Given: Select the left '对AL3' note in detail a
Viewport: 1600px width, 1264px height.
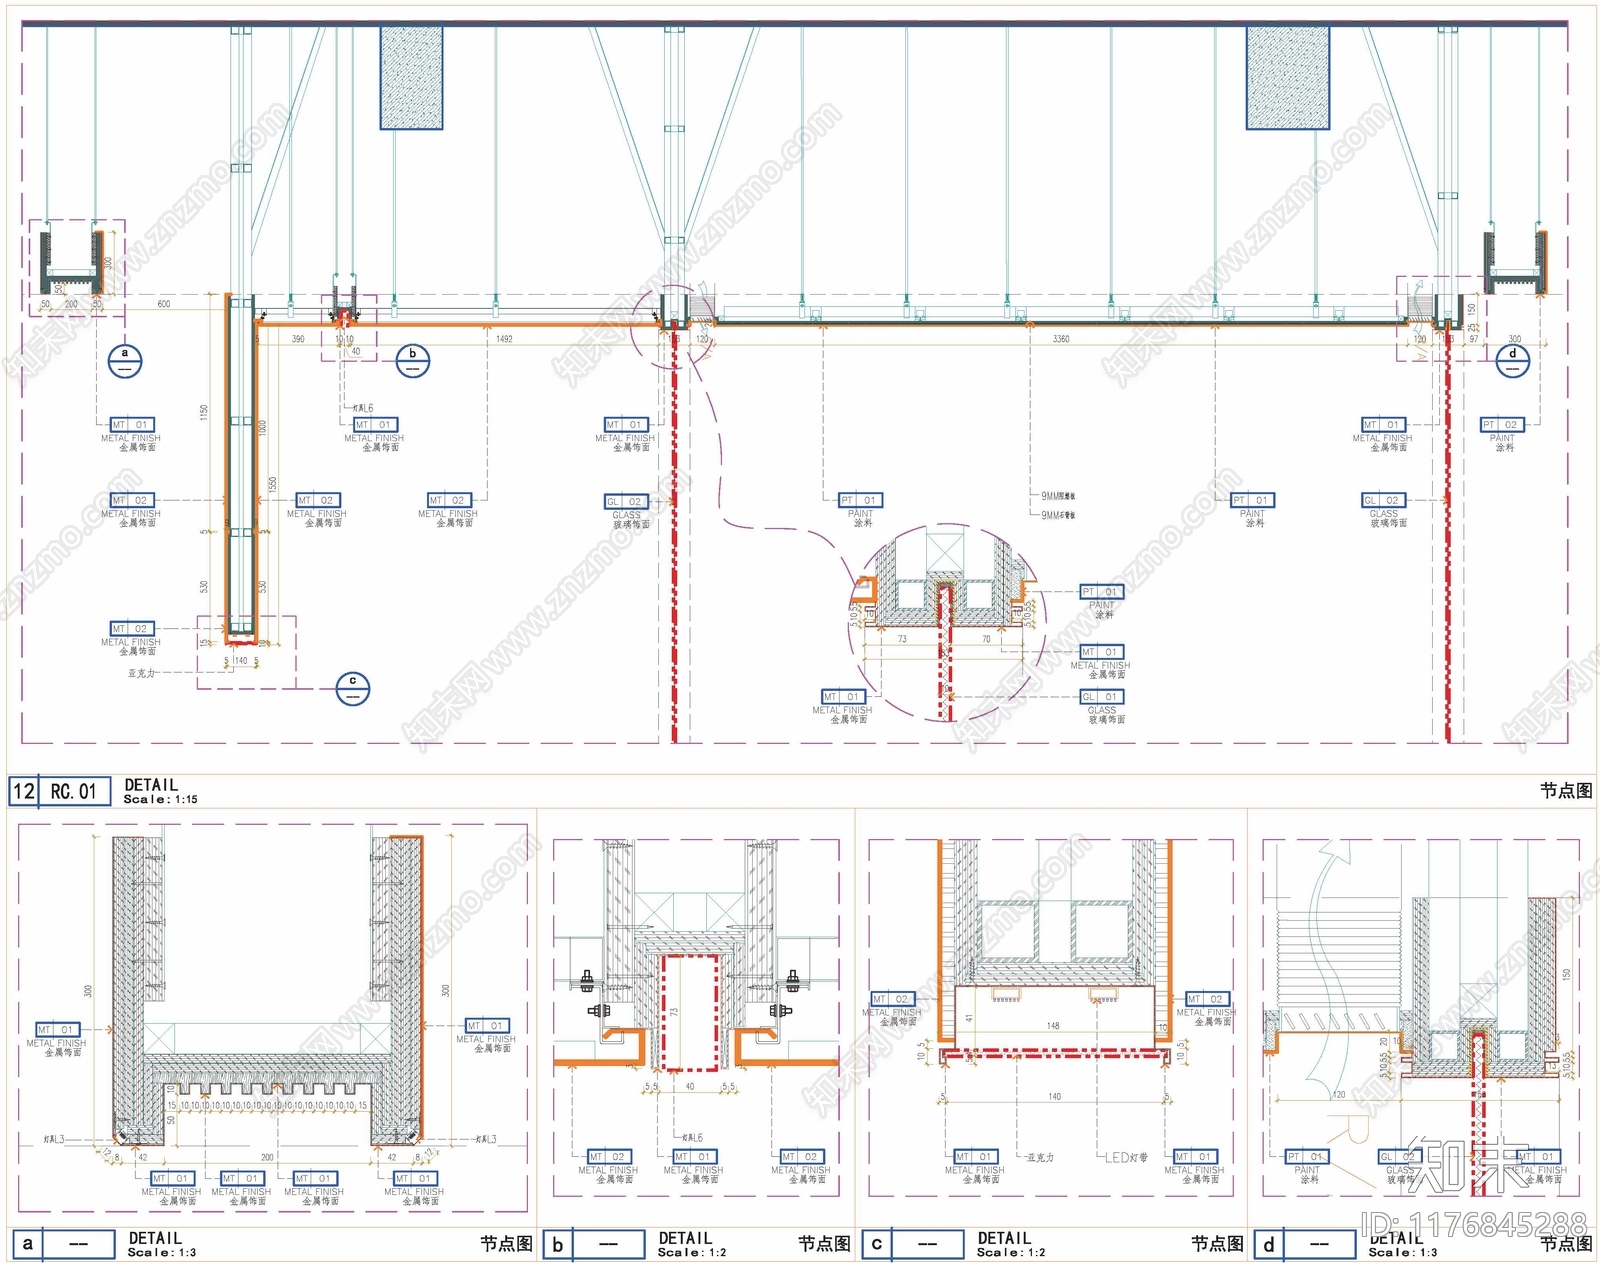Looking at the screenshot, I should [x=53, y=1139].
